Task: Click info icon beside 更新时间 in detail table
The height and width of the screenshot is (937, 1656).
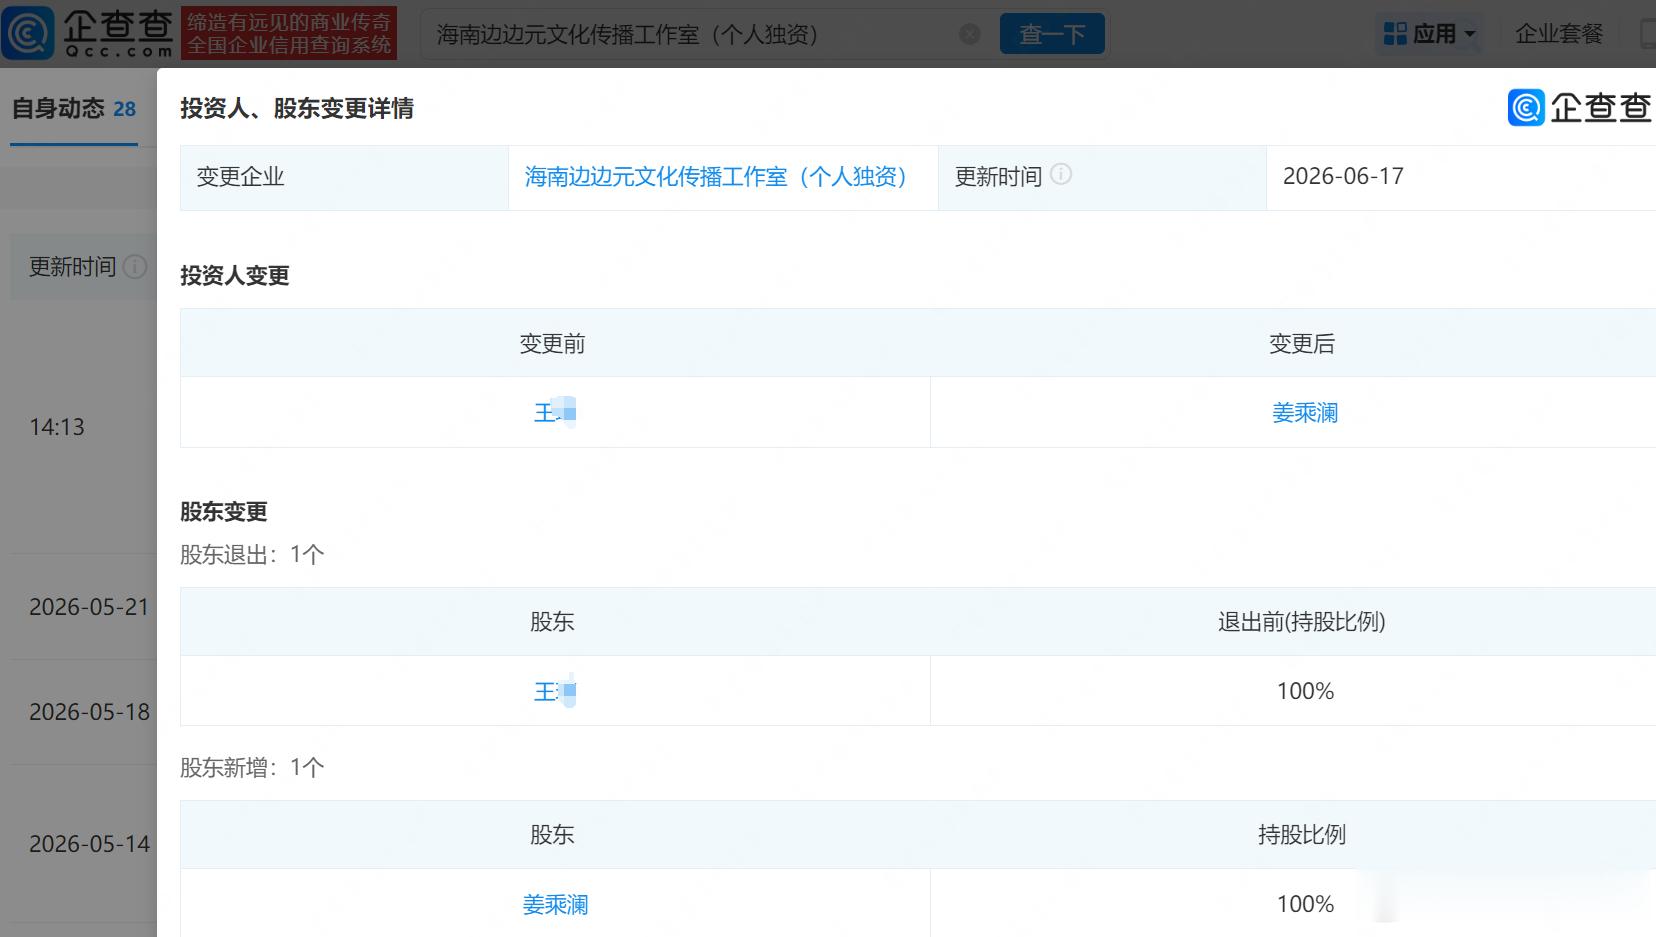Action: pyautogui.click(x=1061, y=175)
